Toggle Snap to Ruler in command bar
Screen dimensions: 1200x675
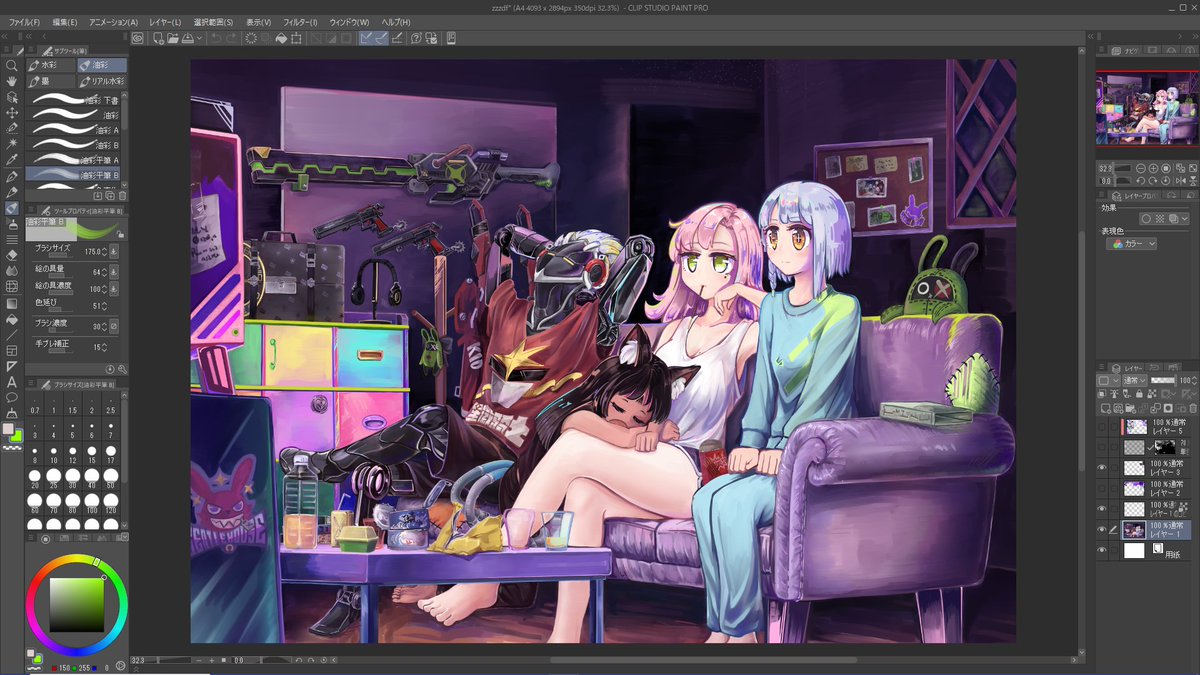(366, 38)
